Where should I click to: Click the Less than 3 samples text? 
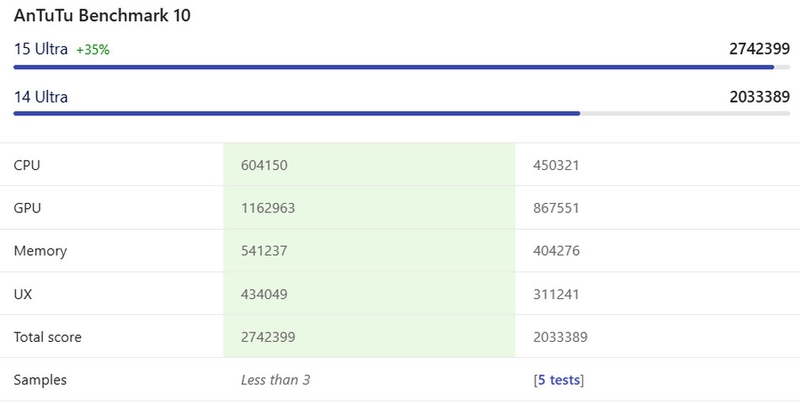coord(276,380)
